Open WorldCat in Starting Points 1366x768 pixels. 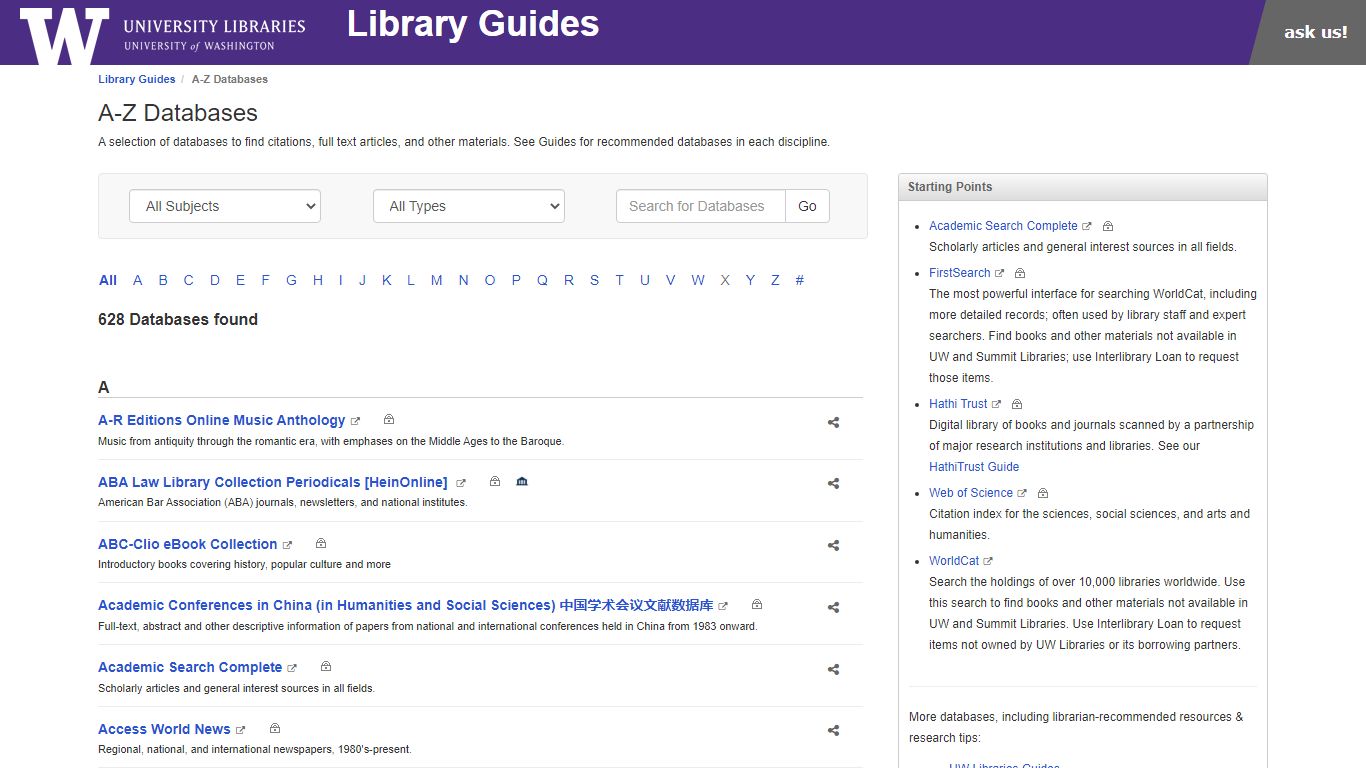pos(954,561)
